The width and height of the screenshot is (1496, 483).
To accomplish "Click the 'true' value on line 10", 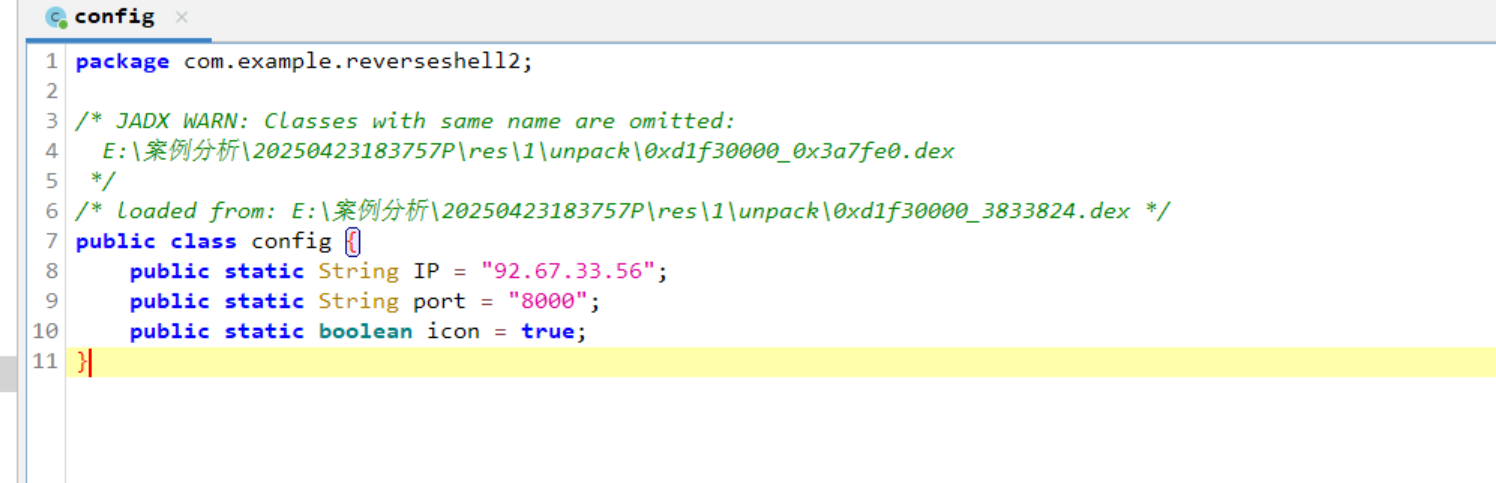I will [547, 331].
